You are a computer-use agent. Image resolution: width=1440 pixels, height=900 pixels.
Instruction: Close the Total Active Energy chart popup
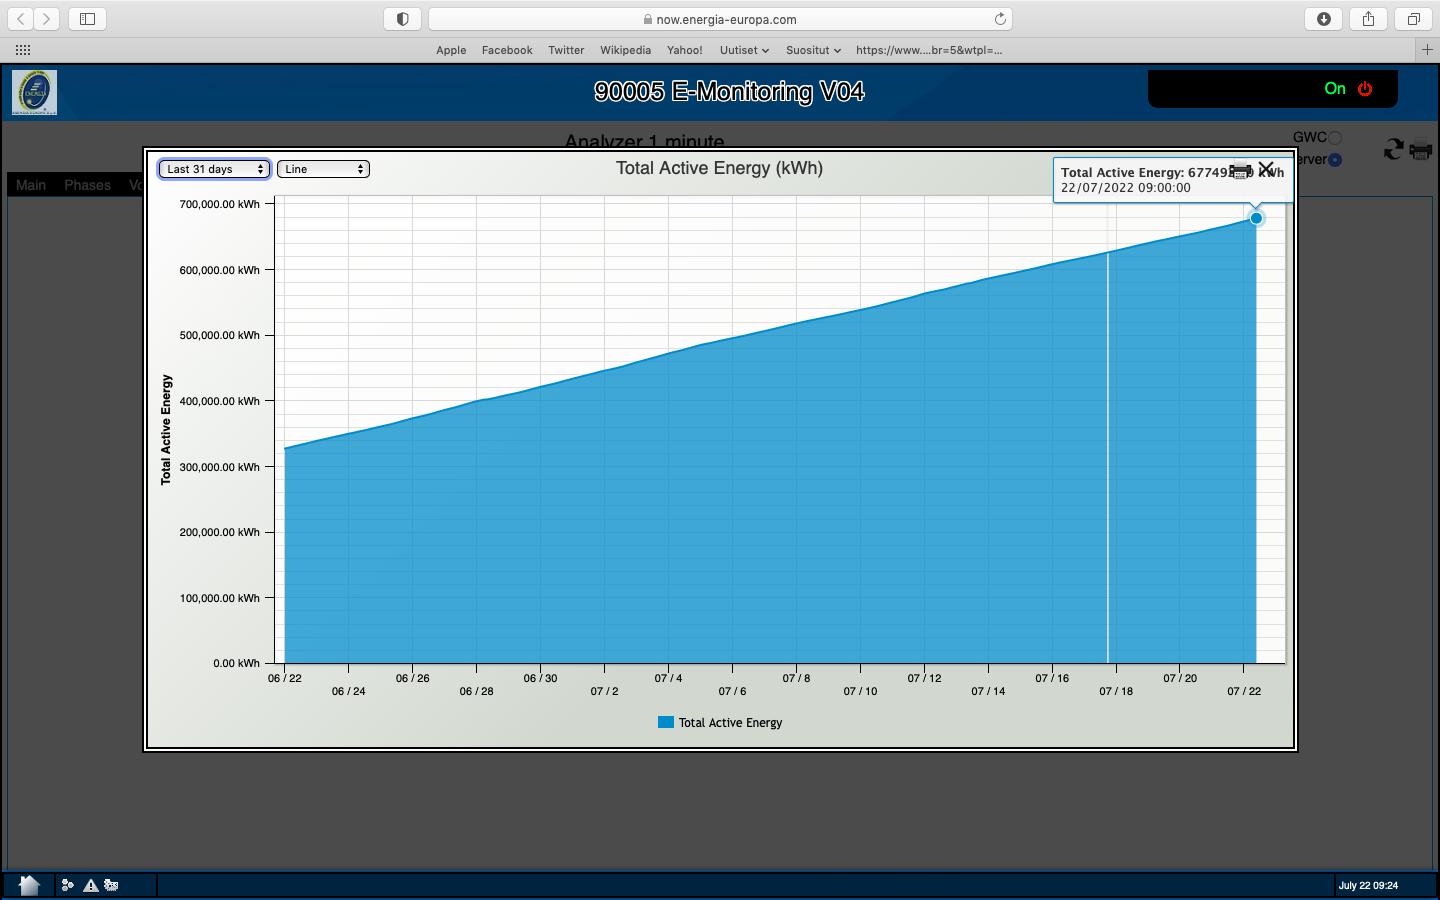coord(1266,169)
